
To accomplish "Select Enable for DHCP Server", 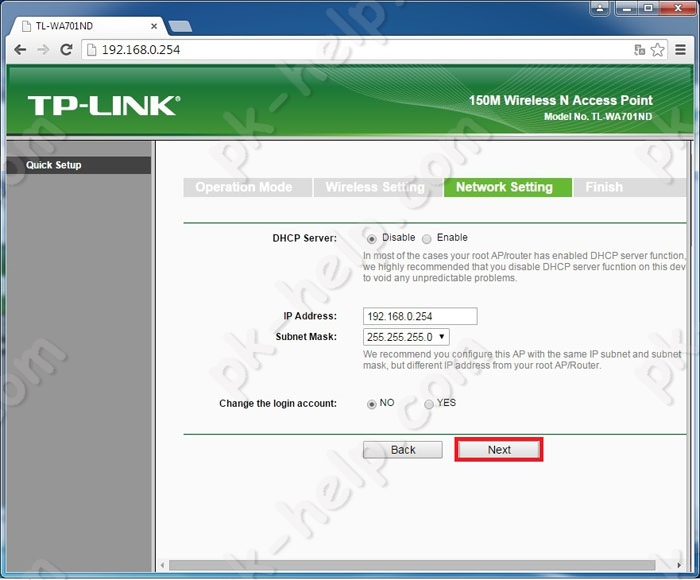I will pyautogui.click(x=427, y=239).
